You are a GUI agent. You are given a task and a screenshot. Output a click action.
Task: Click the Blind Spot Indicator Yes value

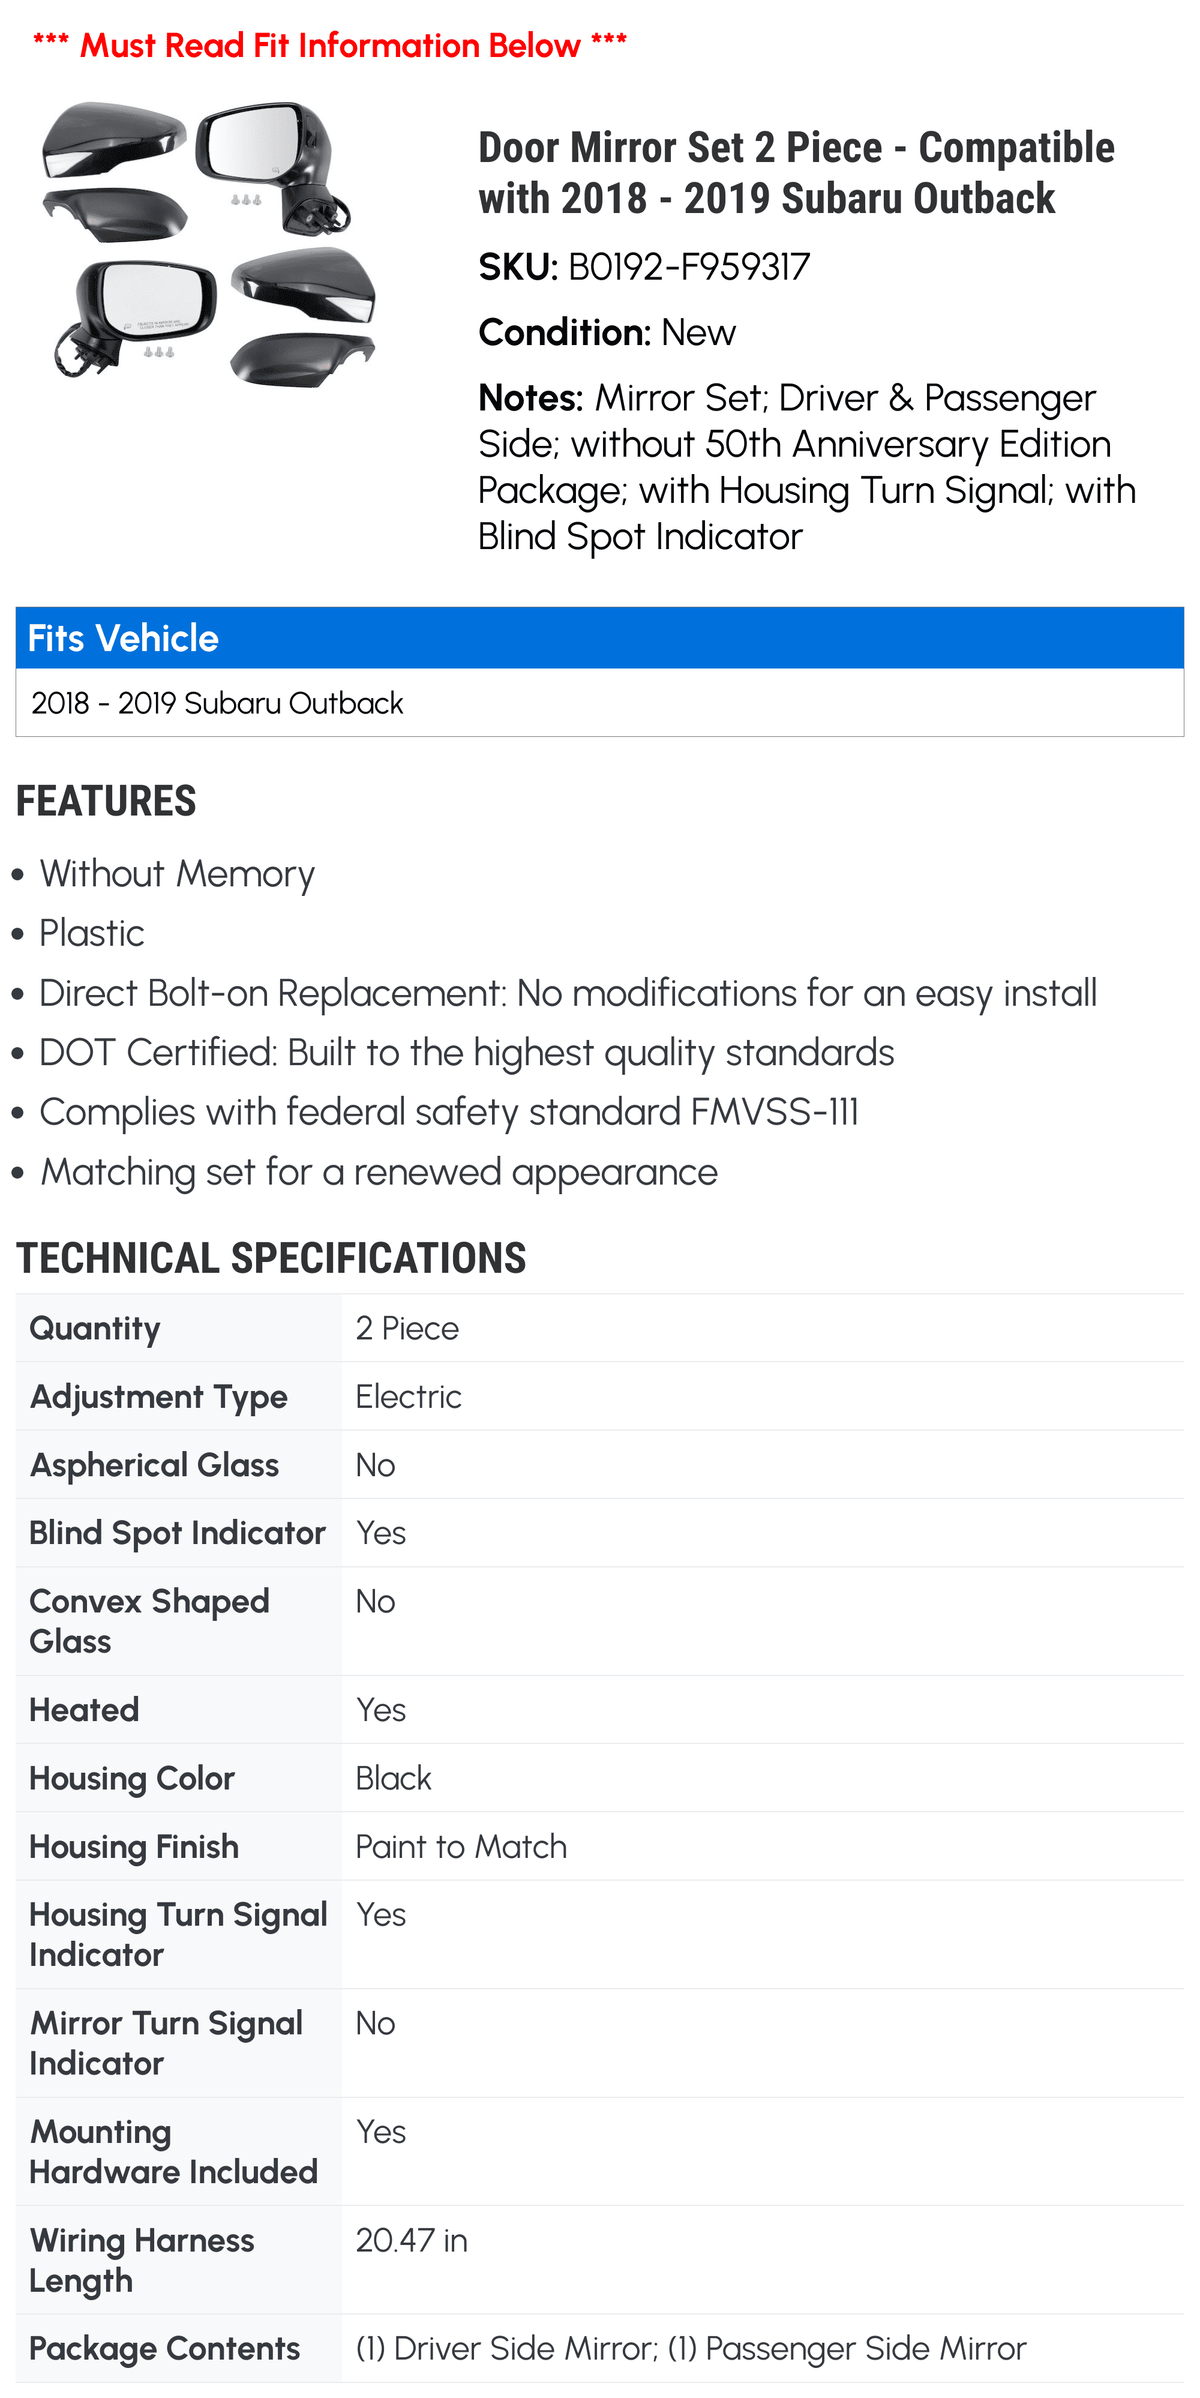(381, 1533)
